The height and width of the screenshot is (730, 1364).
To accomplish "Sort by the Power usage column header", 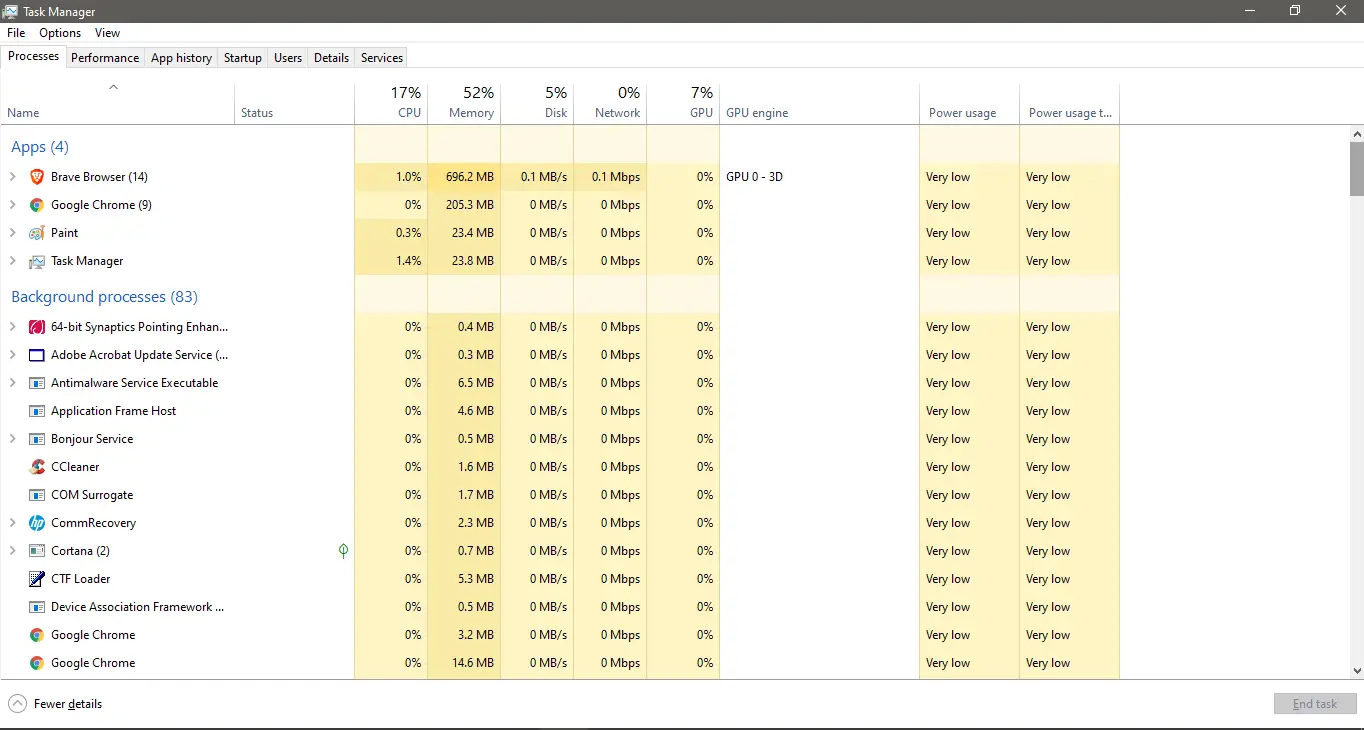I will (969, 102).
